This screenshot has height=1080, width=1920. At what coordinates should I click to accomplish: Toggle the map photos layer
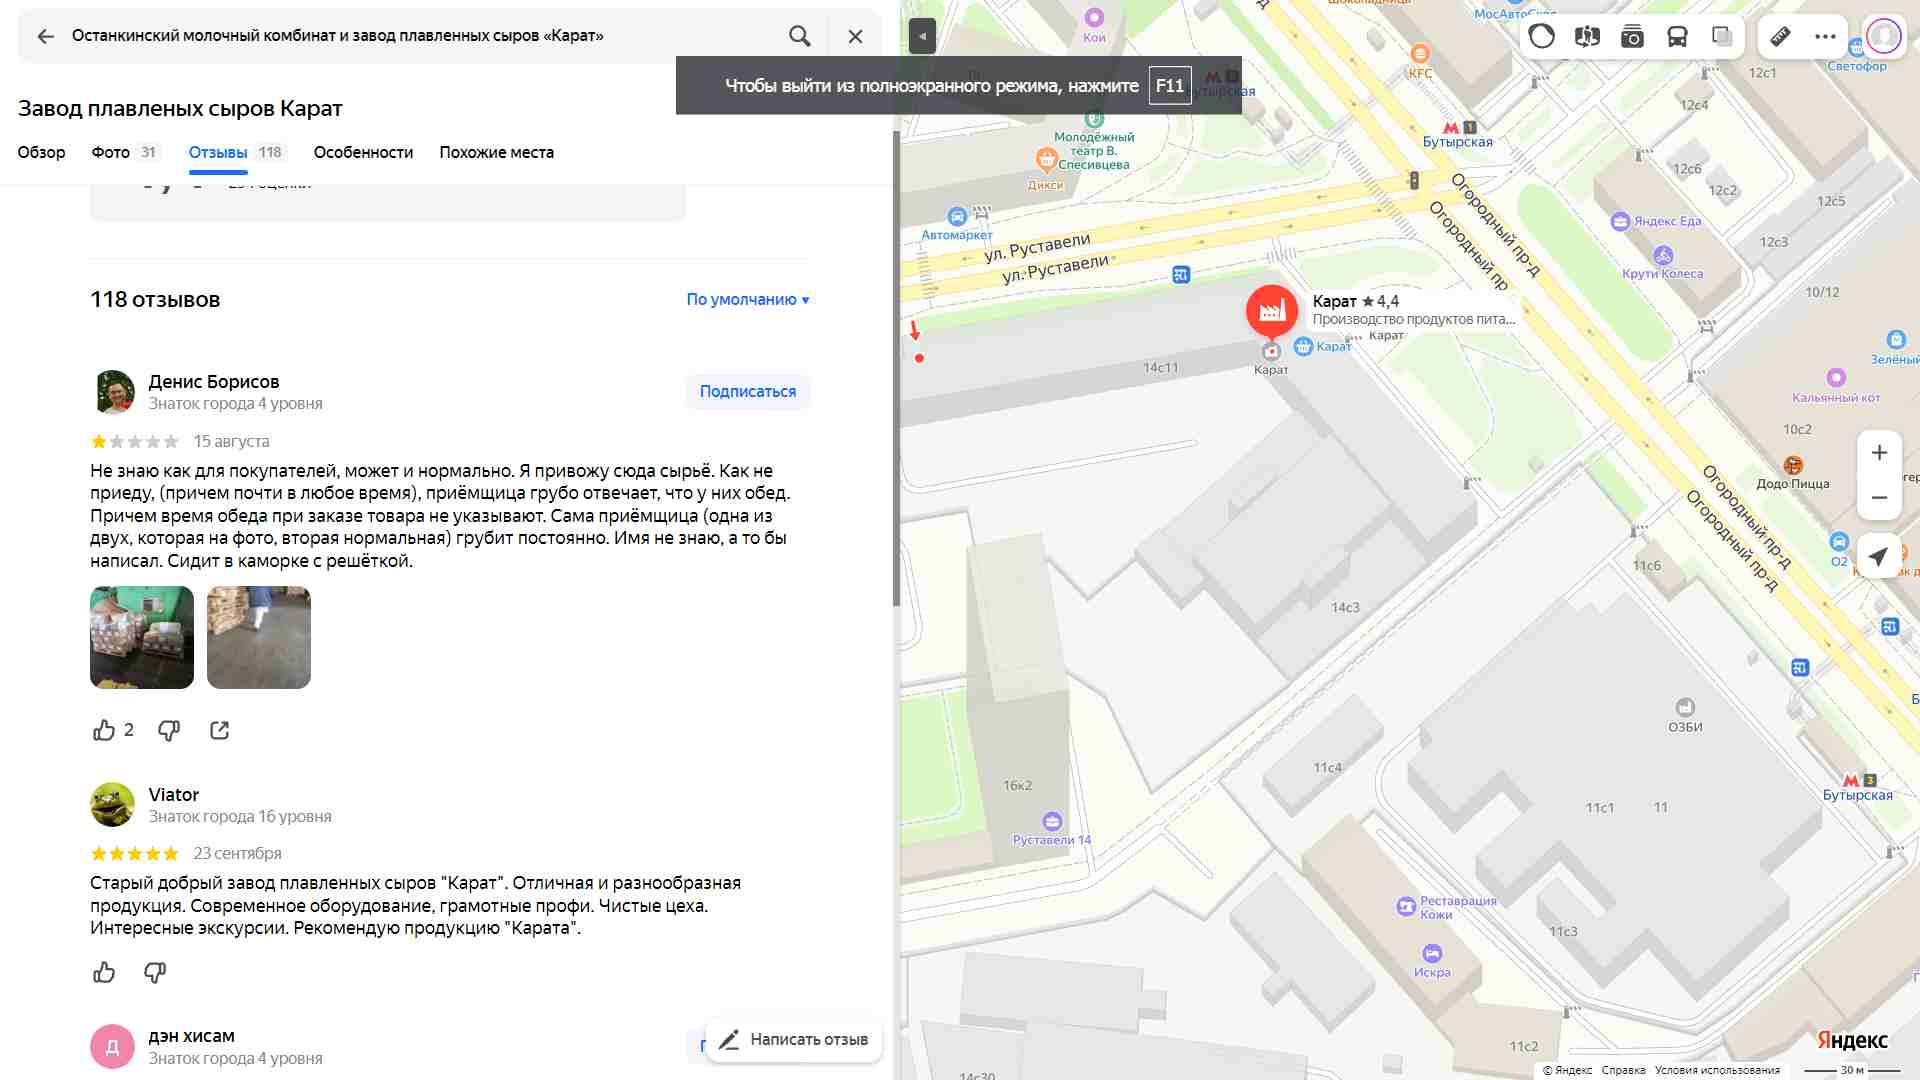pos(1632,37)
